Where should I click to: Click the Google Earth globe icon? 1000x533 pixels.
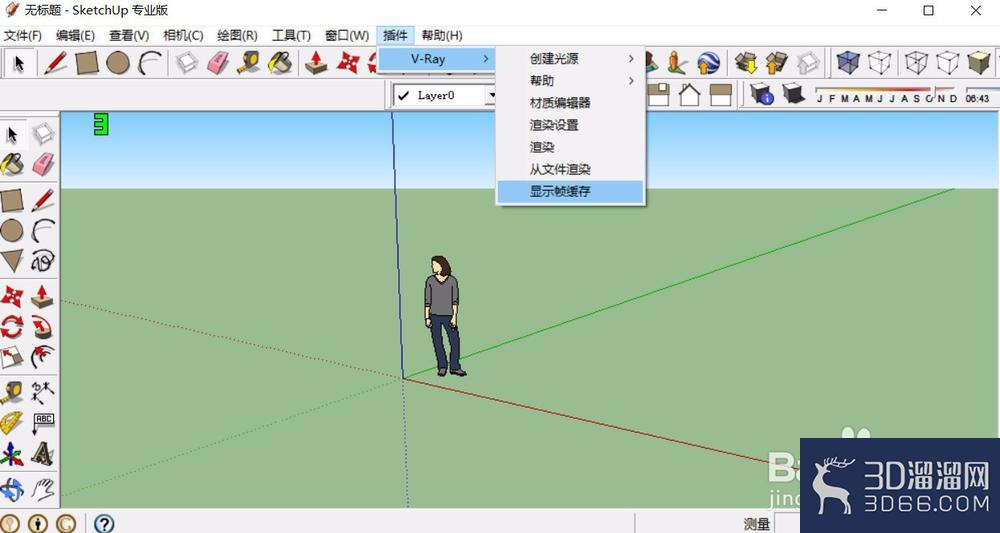[x=708, y=62]
